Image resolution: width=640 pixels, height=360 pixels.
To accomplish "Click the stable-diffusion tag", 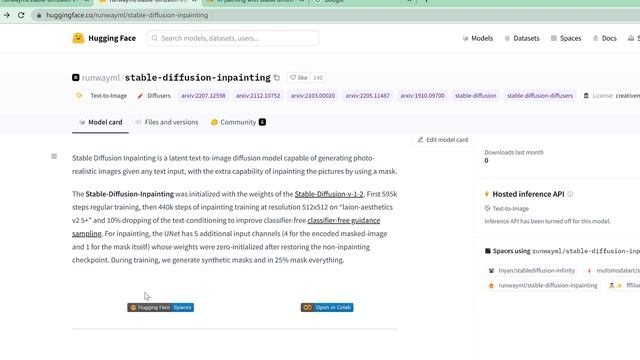I will 476,96.
